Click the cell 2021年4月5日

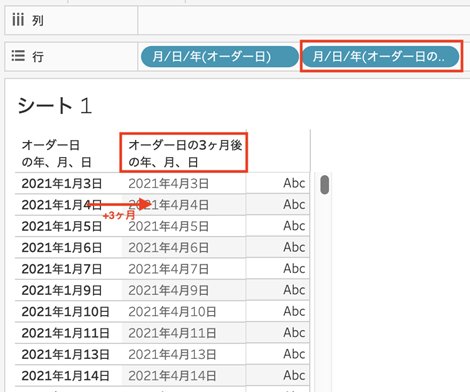click(168, 226)
